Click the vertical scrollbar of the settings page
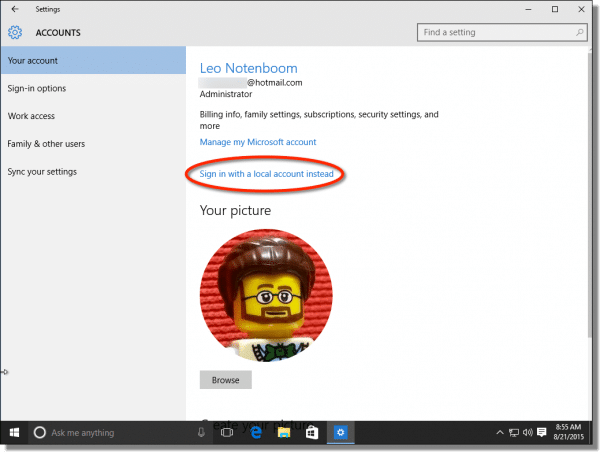This screenshot has width=600, height=452. click(590, 195)
